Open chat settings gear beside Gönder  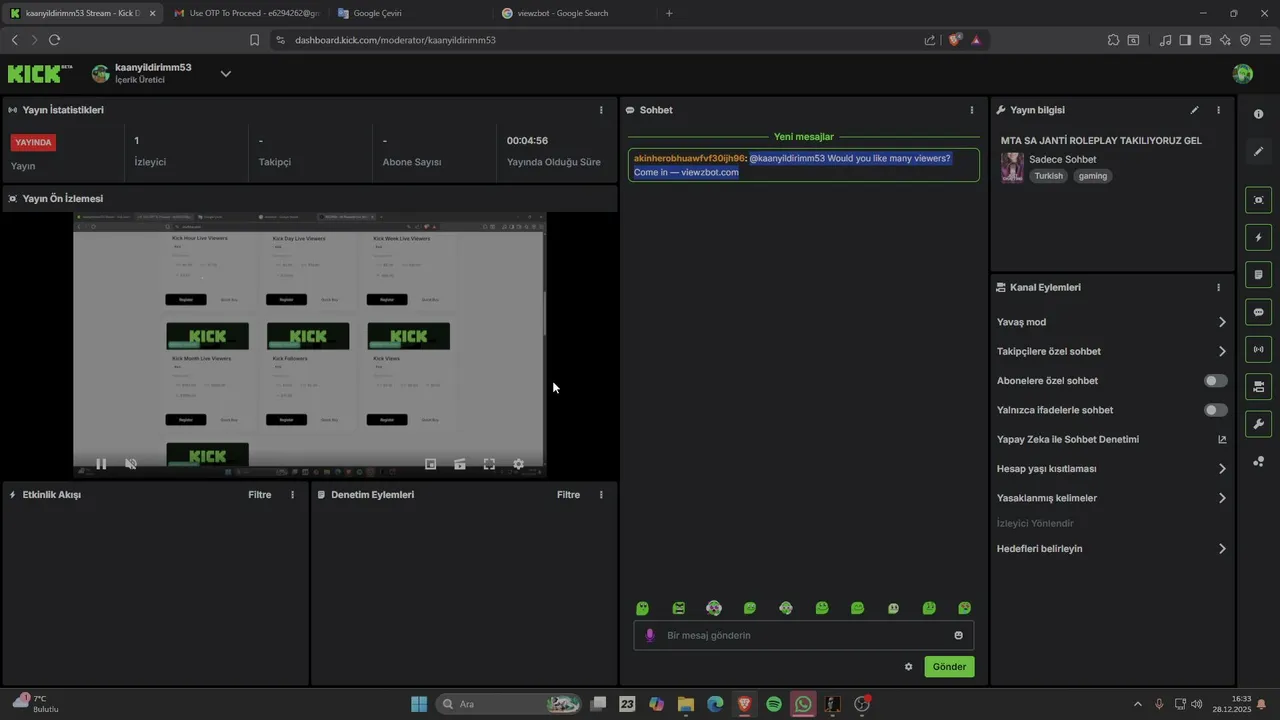click(x=909, y=667)
